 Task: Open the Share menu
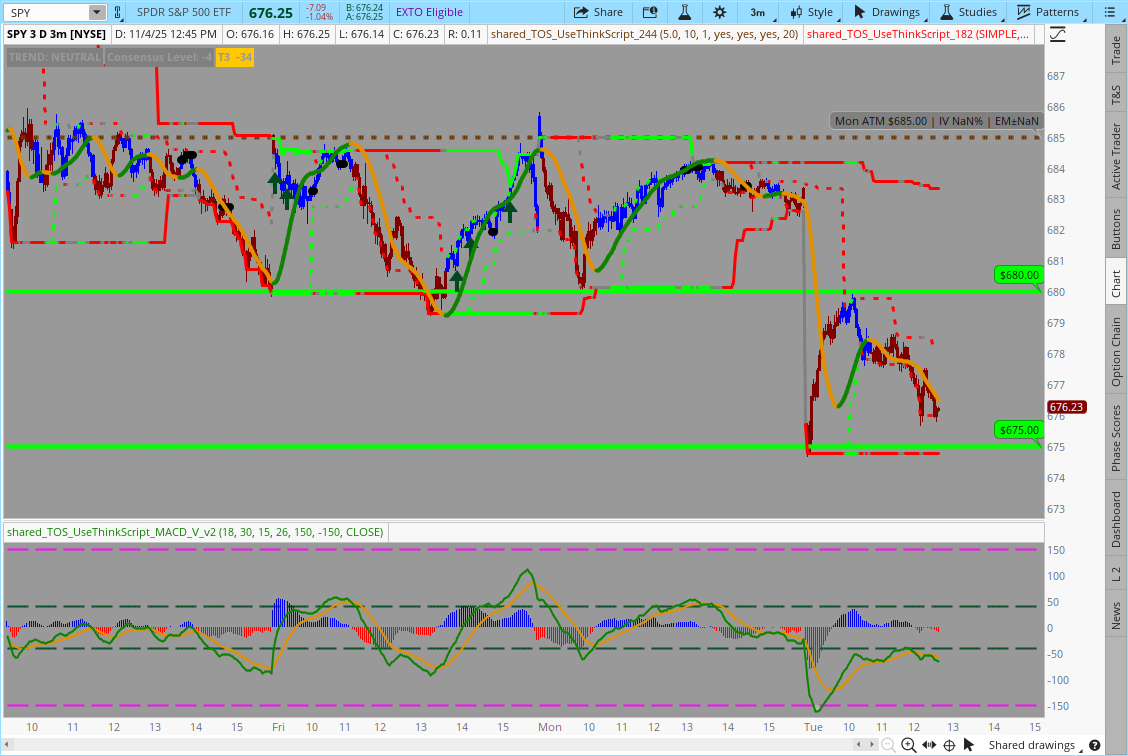click(598, 12)
